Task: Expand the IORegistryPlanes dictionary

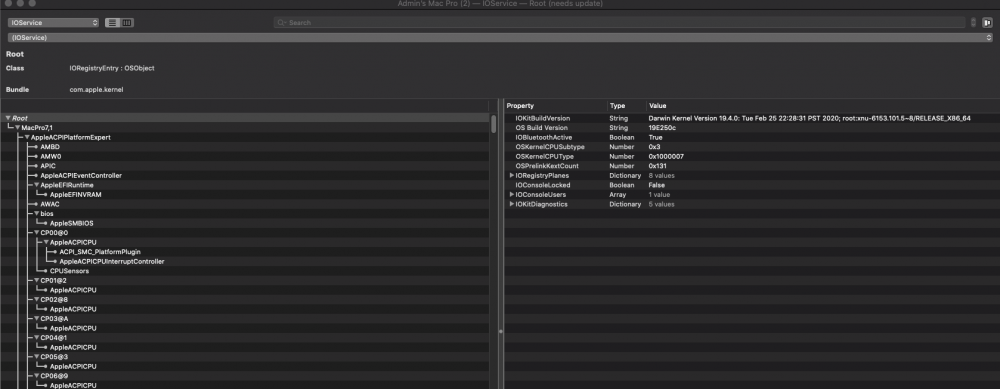Action: (x=511, y=175)
